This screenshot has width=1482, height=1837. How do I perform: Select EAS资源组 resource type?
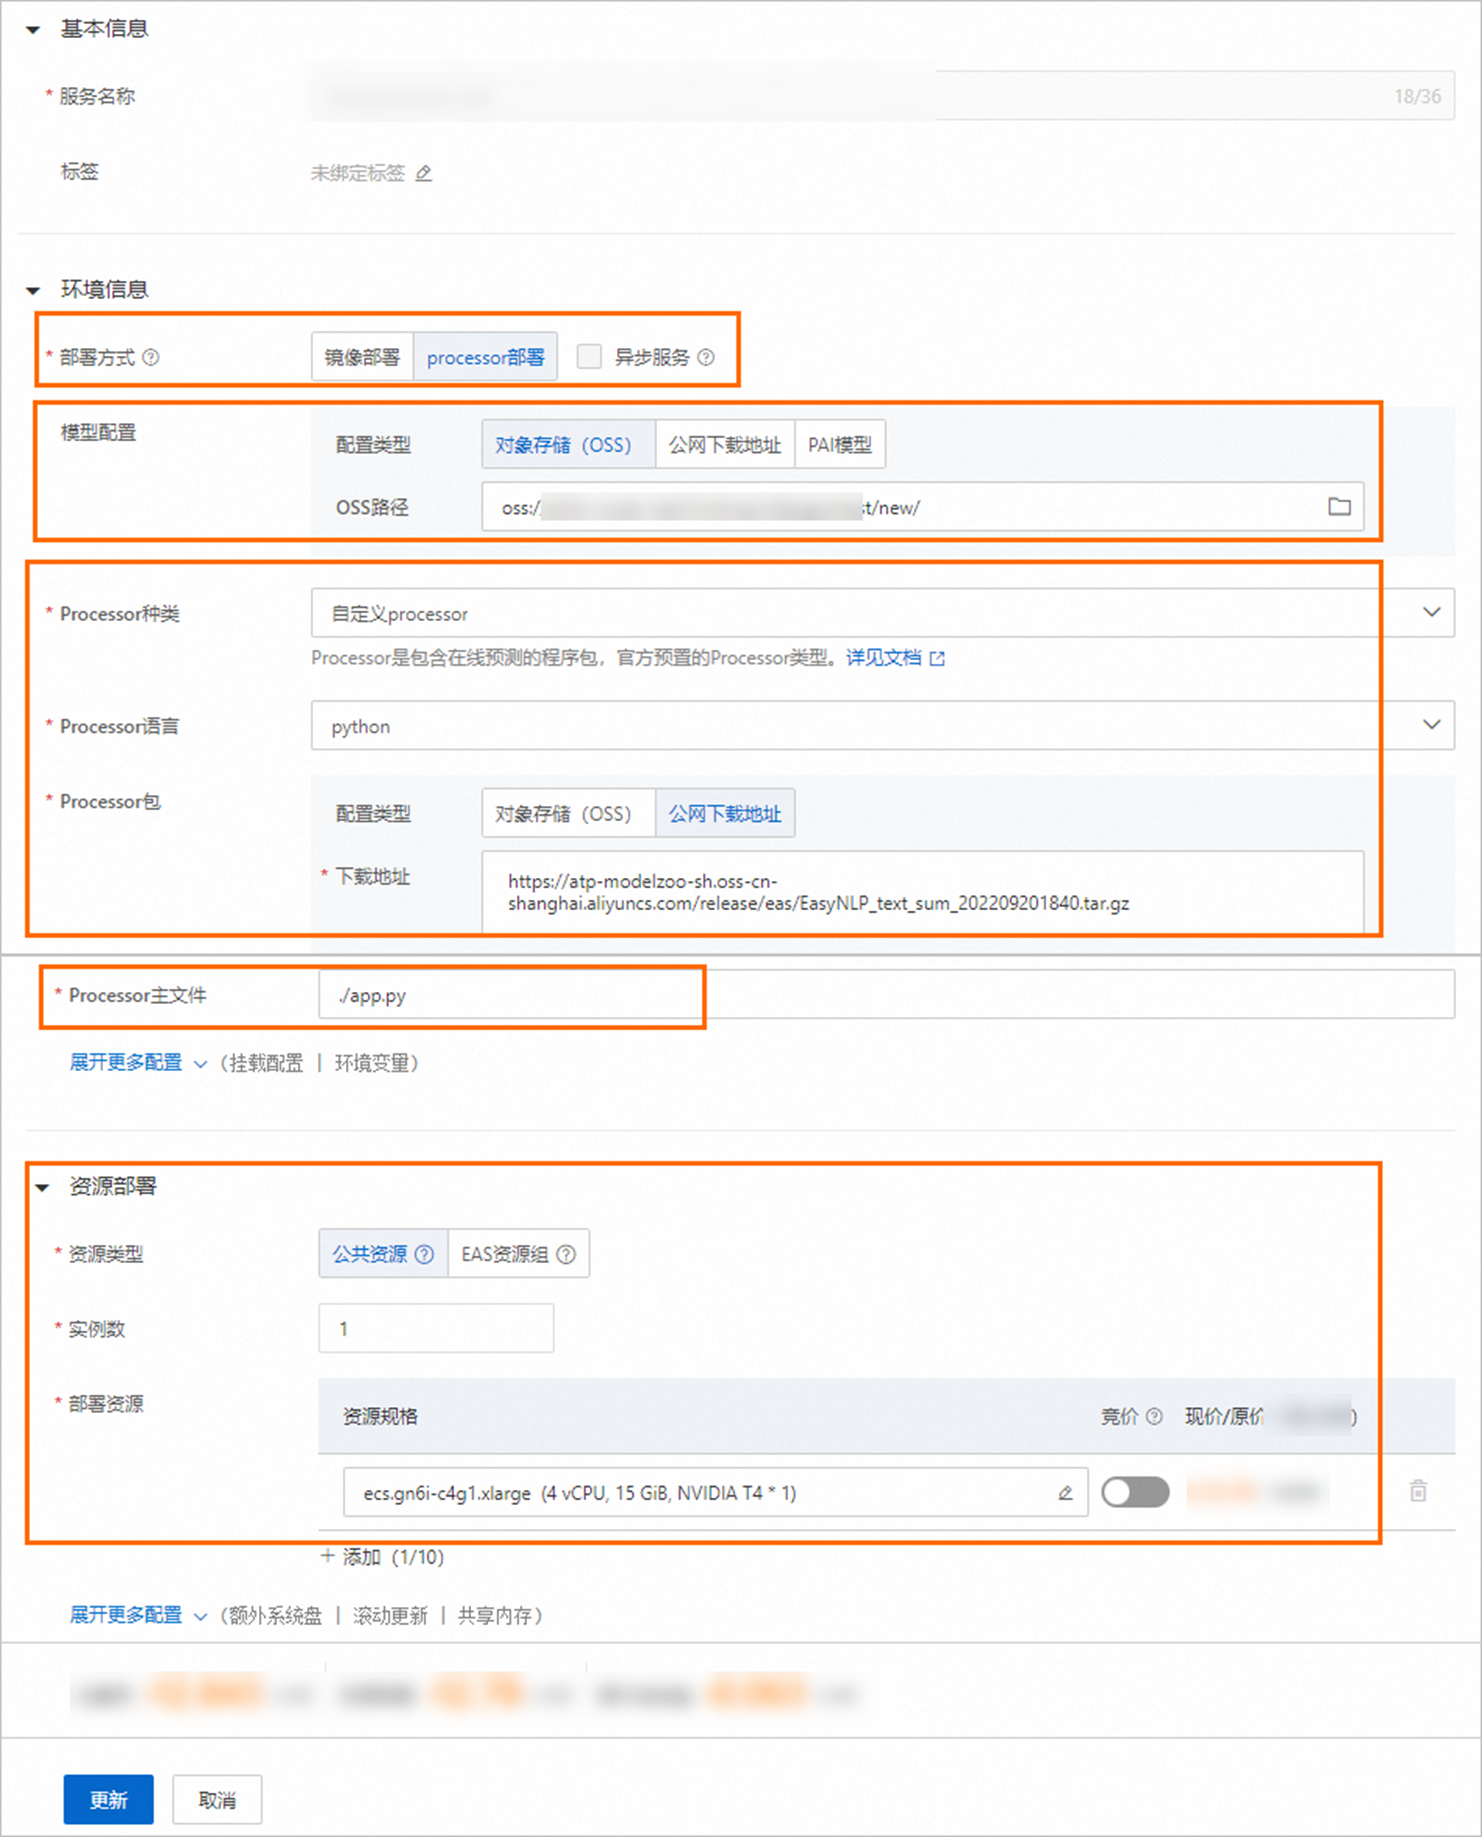click(x=518, y=1254)
